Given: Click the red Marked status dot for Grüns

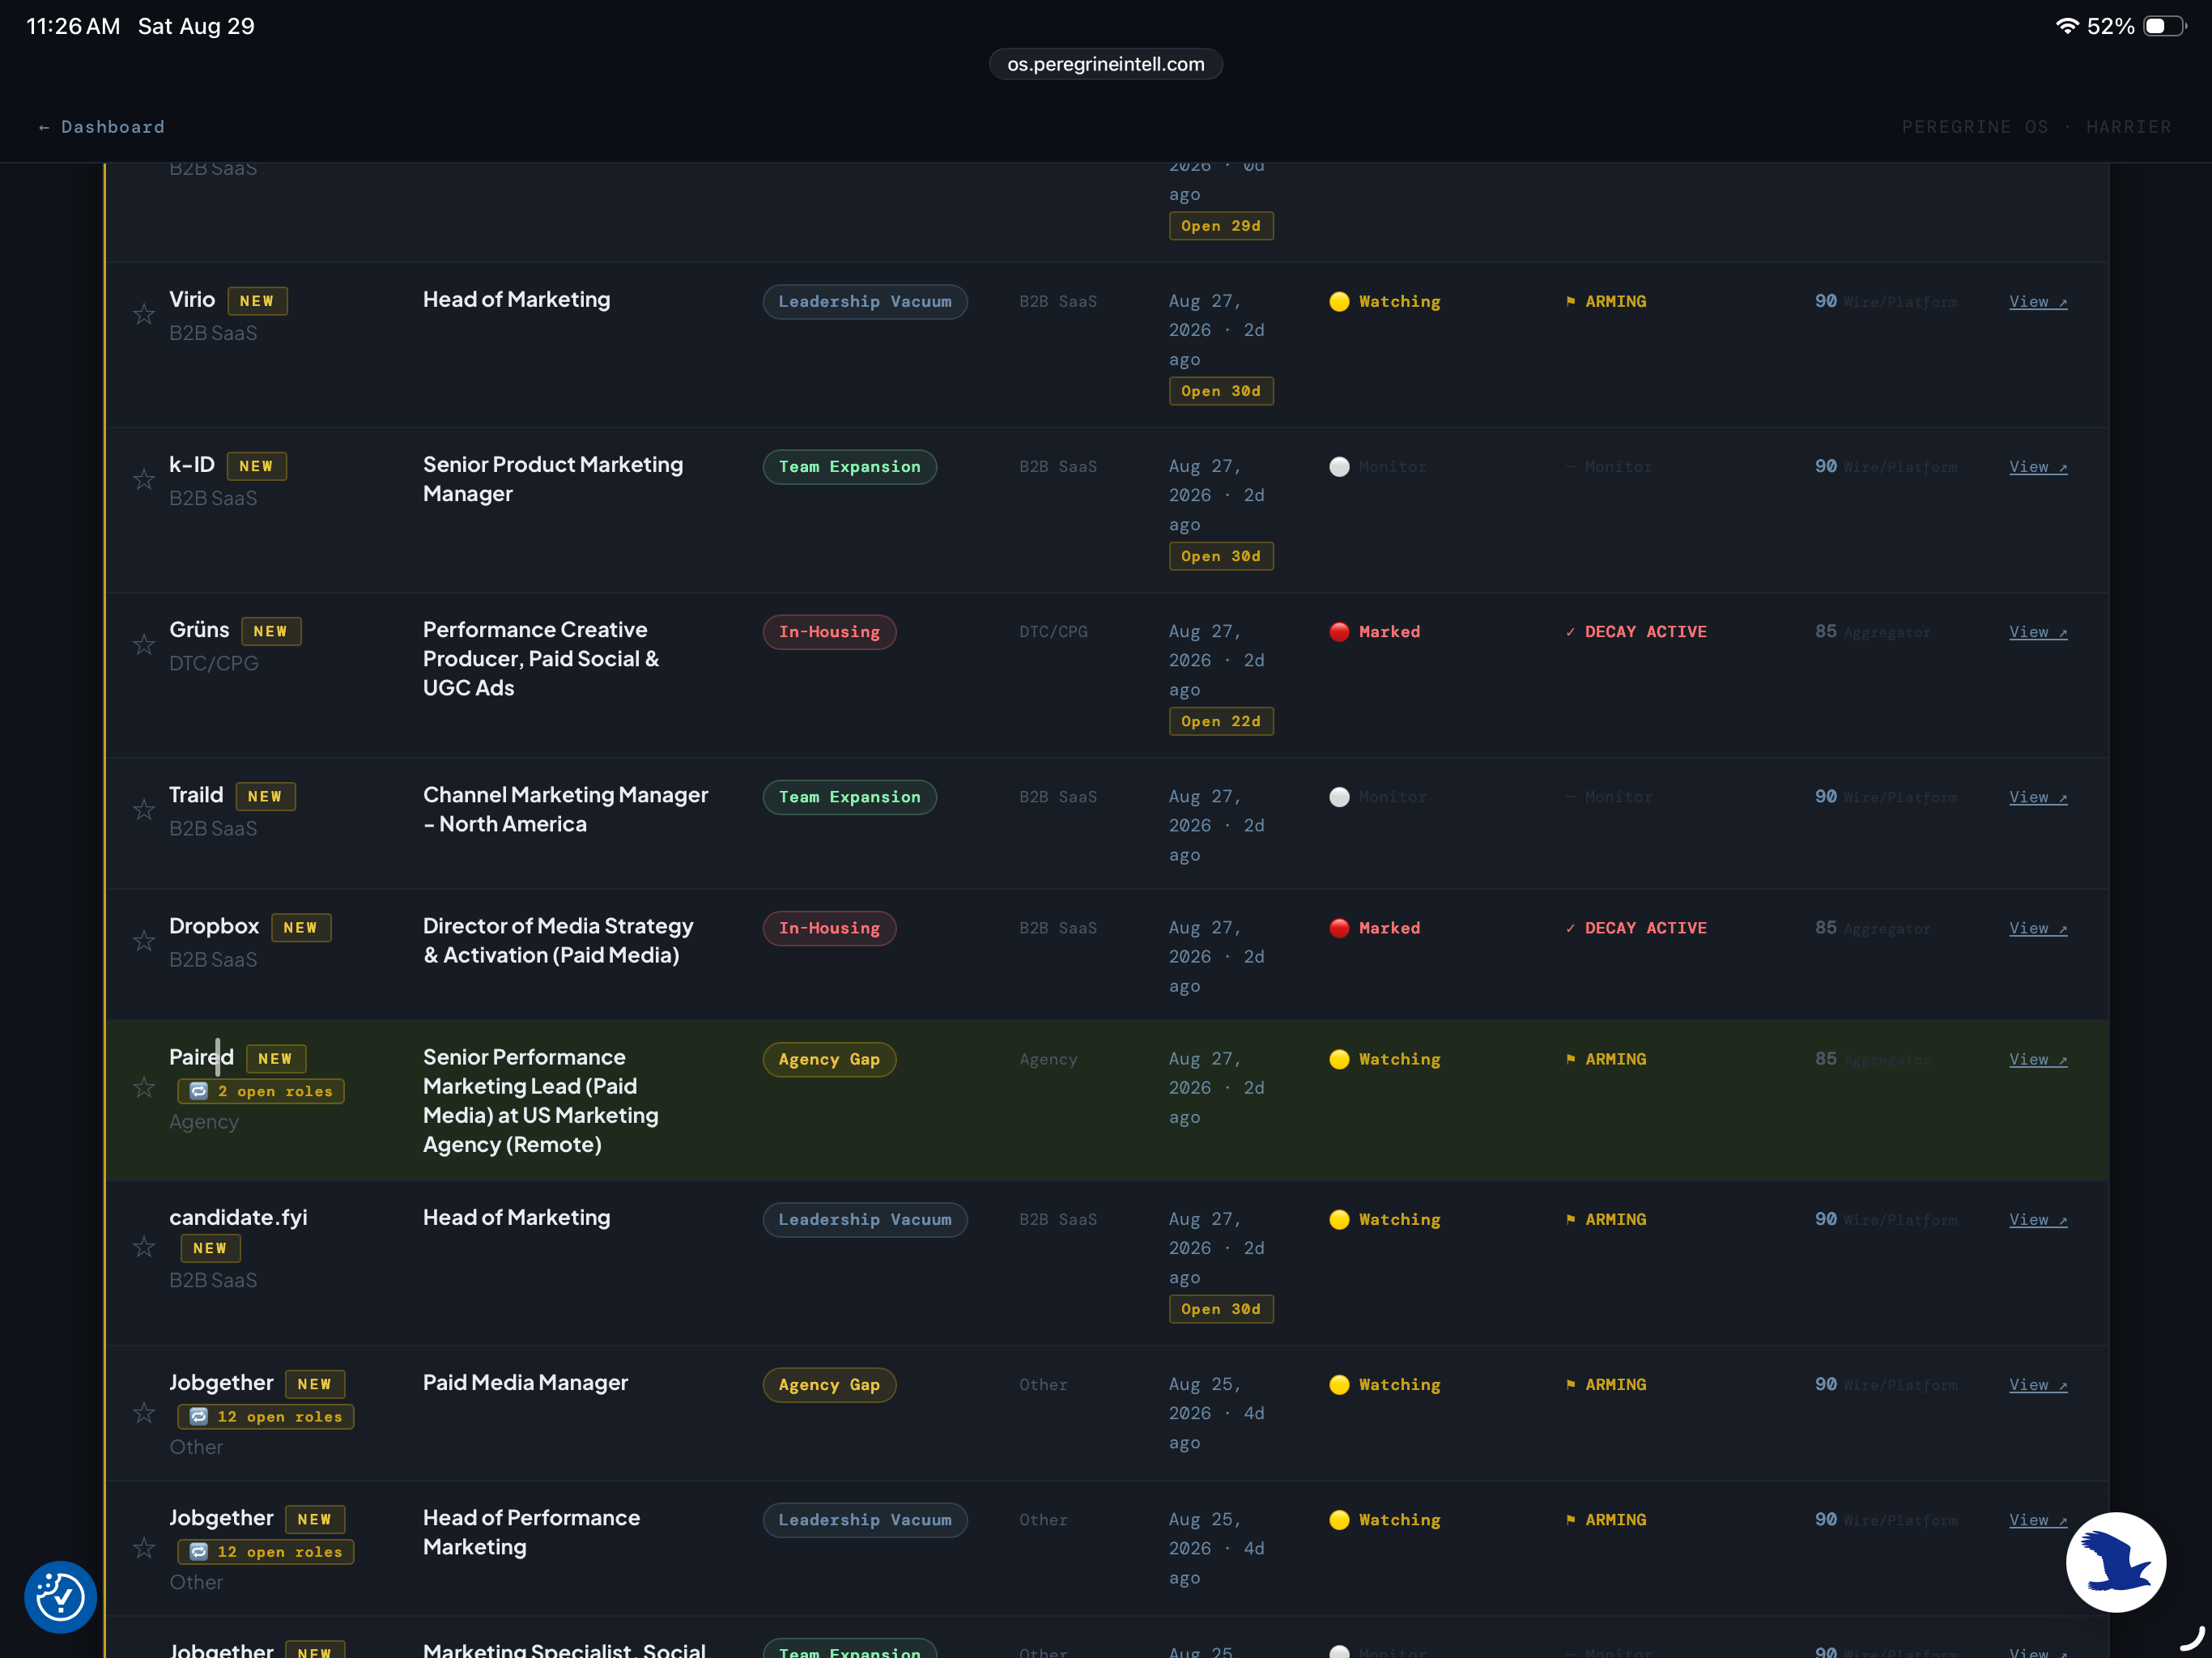Looking at the screenshot, I should tap(1339, 632).
